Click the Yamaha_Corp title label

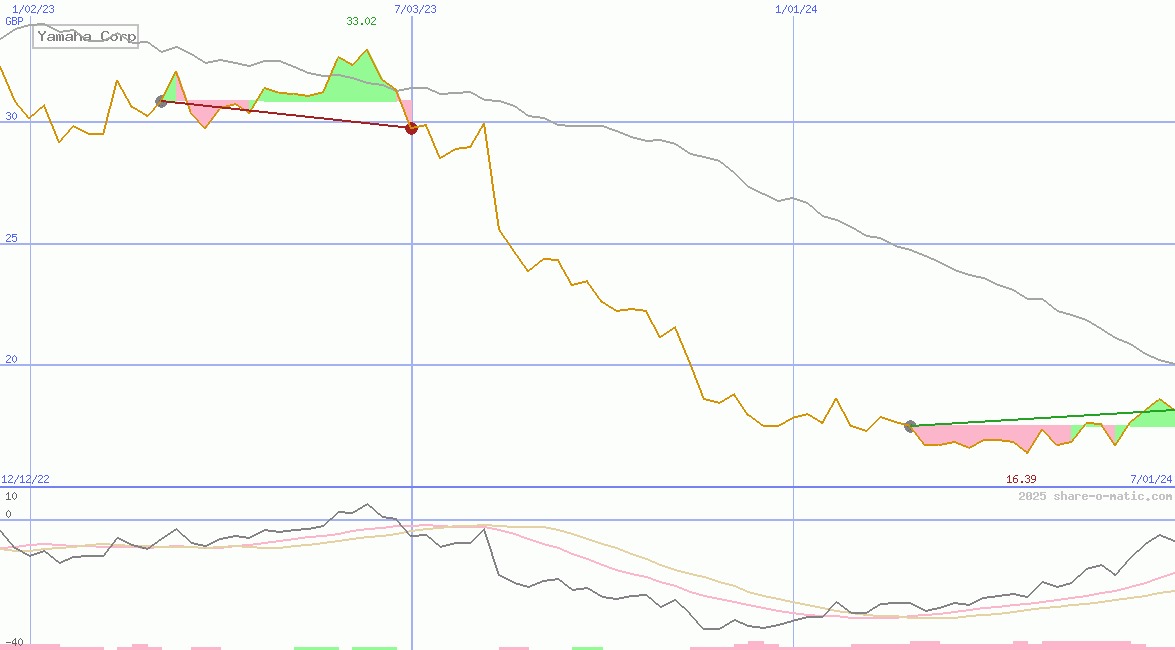pos(86,36)
